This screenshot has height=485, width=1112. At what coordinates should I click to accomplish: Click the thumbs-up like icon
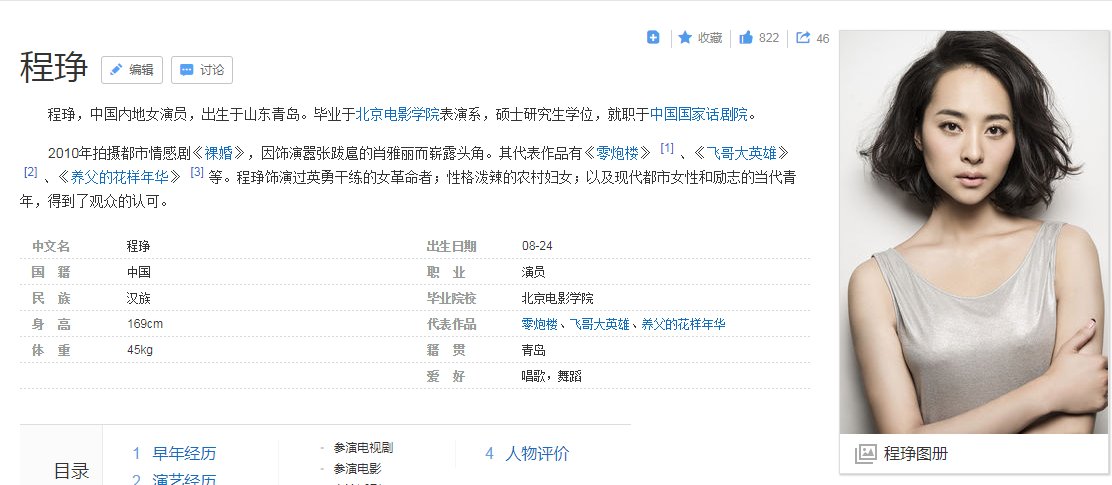click(x=746, y=38)
